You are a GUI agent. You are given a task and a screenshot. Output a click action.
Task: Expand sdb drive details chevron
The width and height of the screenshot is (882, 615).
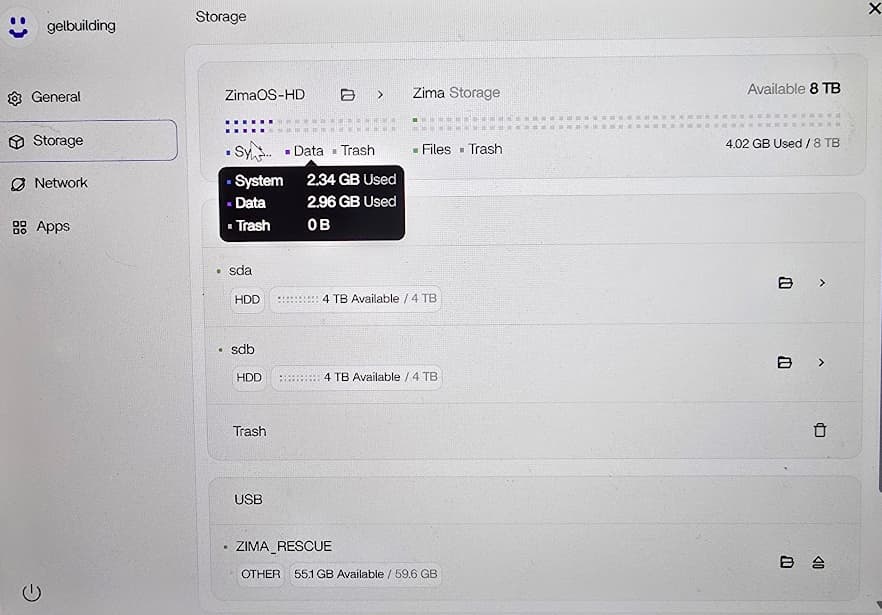(x=821, y=362)
